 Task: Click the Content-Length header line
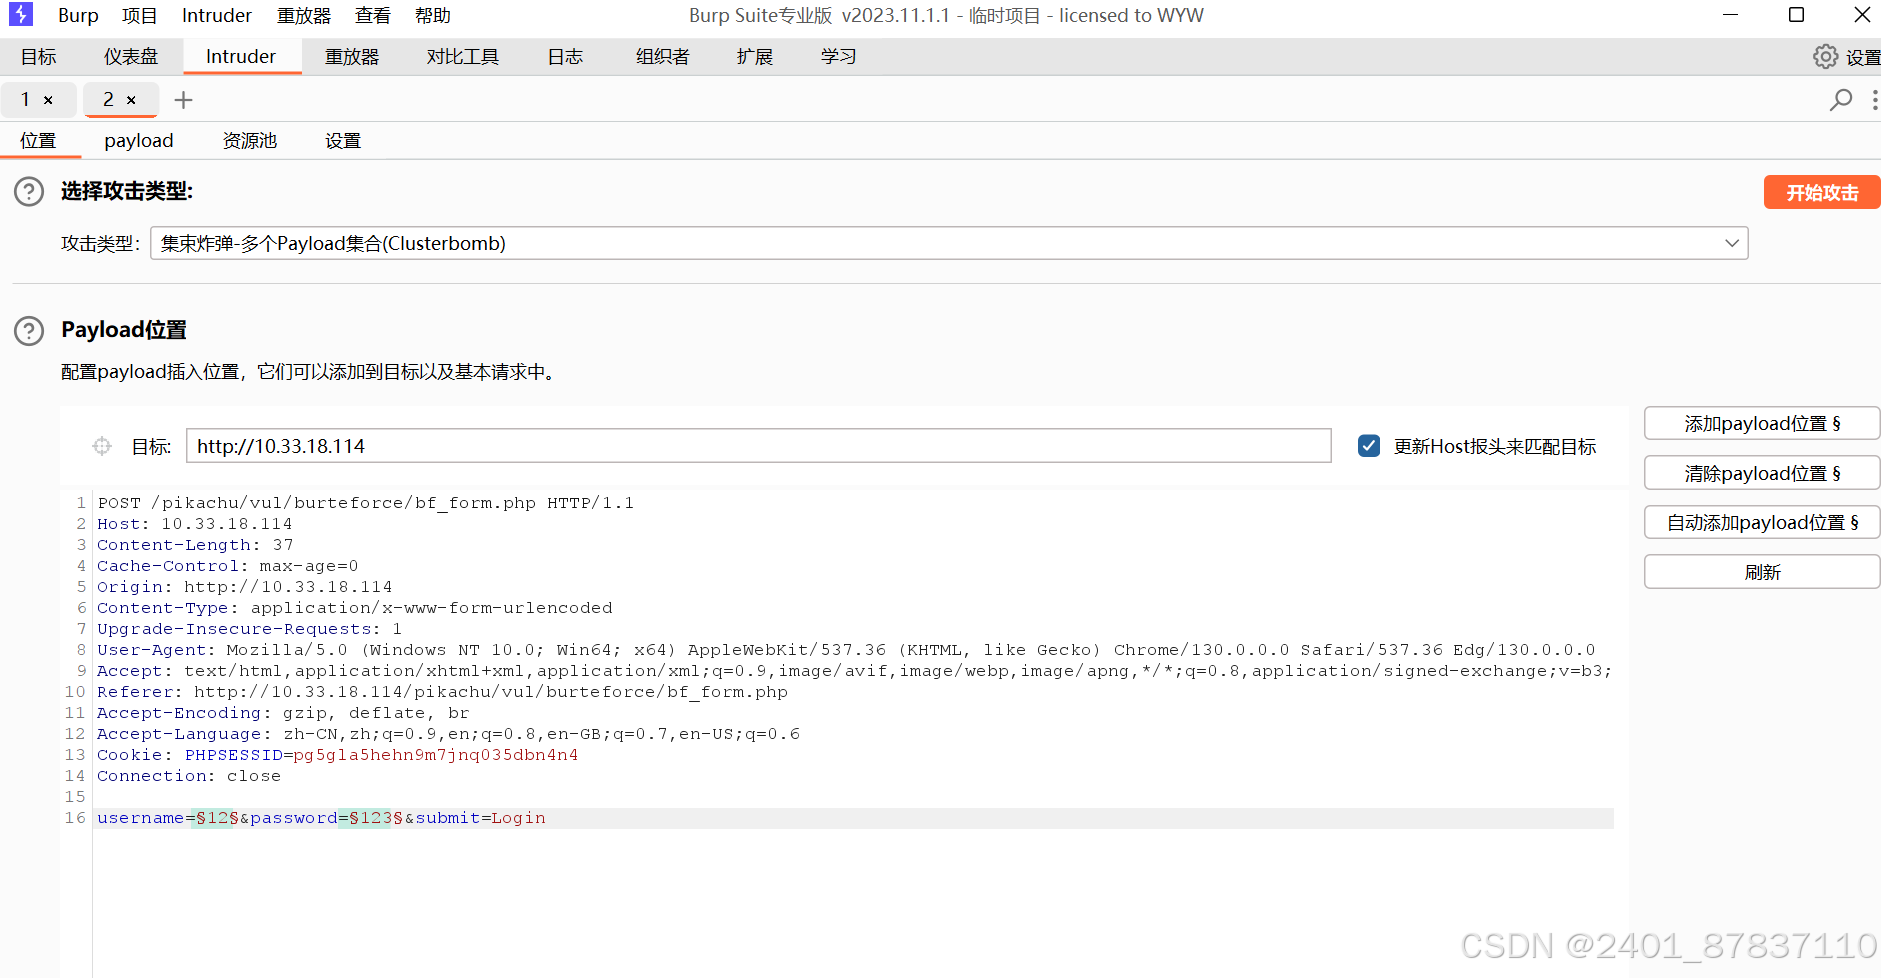pos(195,545)
